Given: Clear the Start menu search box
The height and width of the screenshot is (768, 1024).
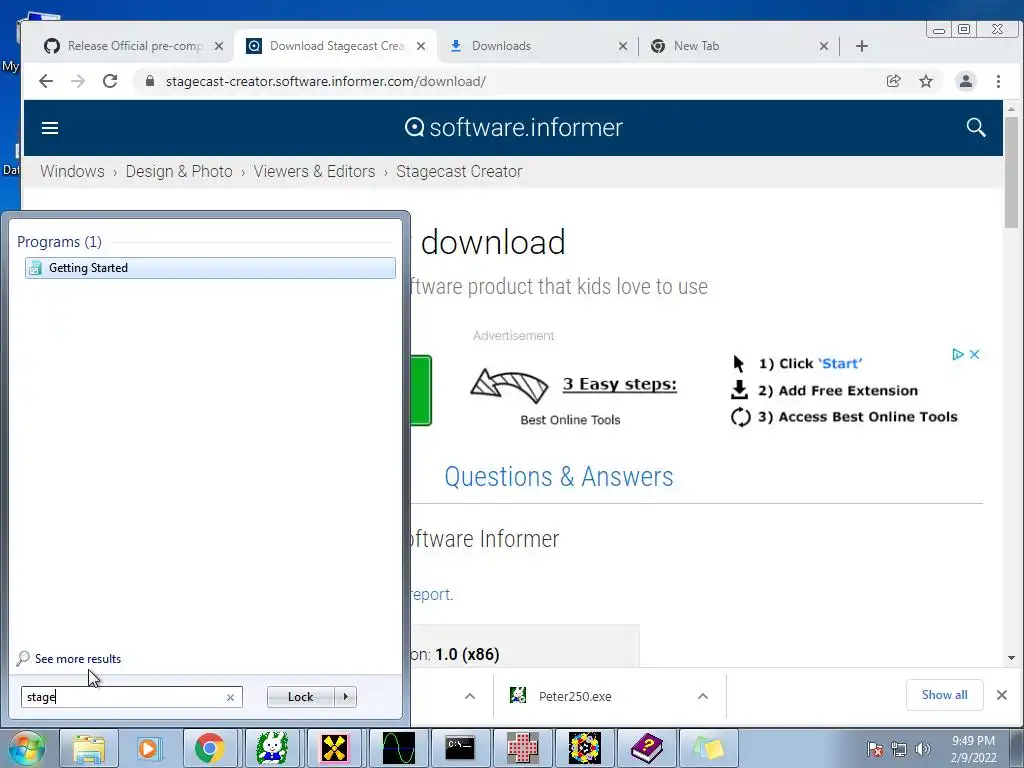Looking at the screenshot, I should click(231, 697).
